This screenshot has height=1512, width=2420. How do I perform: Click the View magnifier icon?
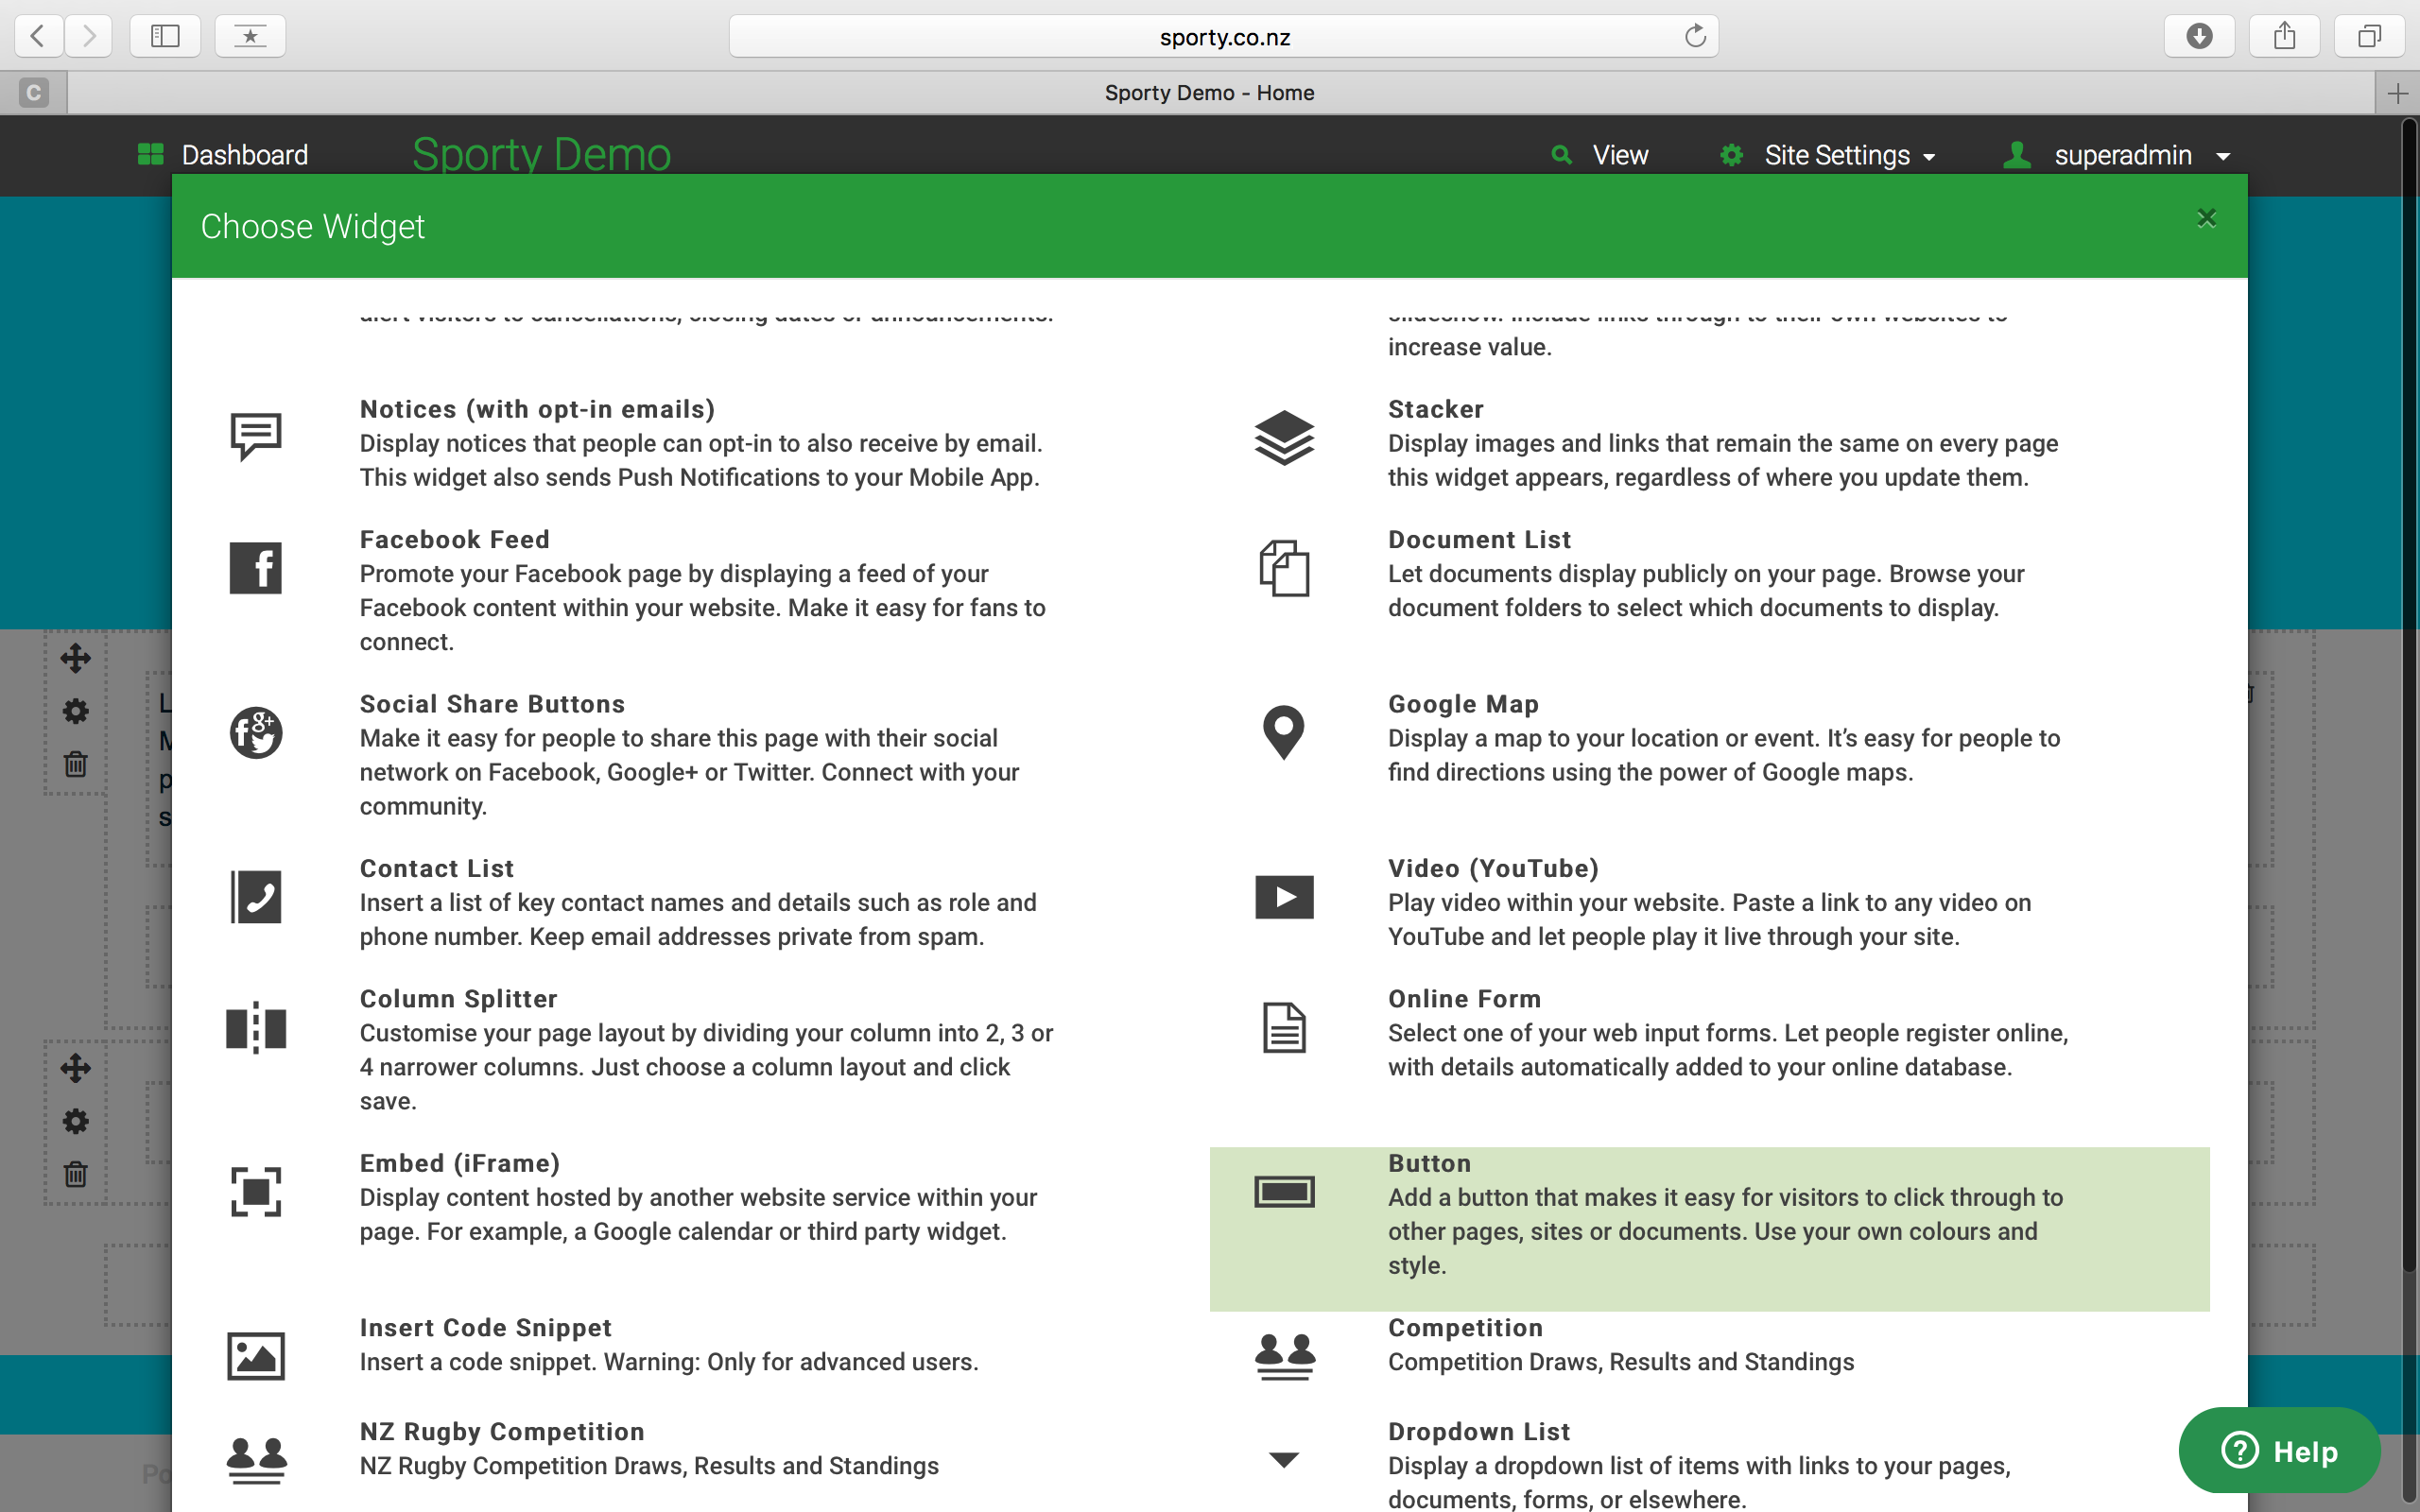1561,155
